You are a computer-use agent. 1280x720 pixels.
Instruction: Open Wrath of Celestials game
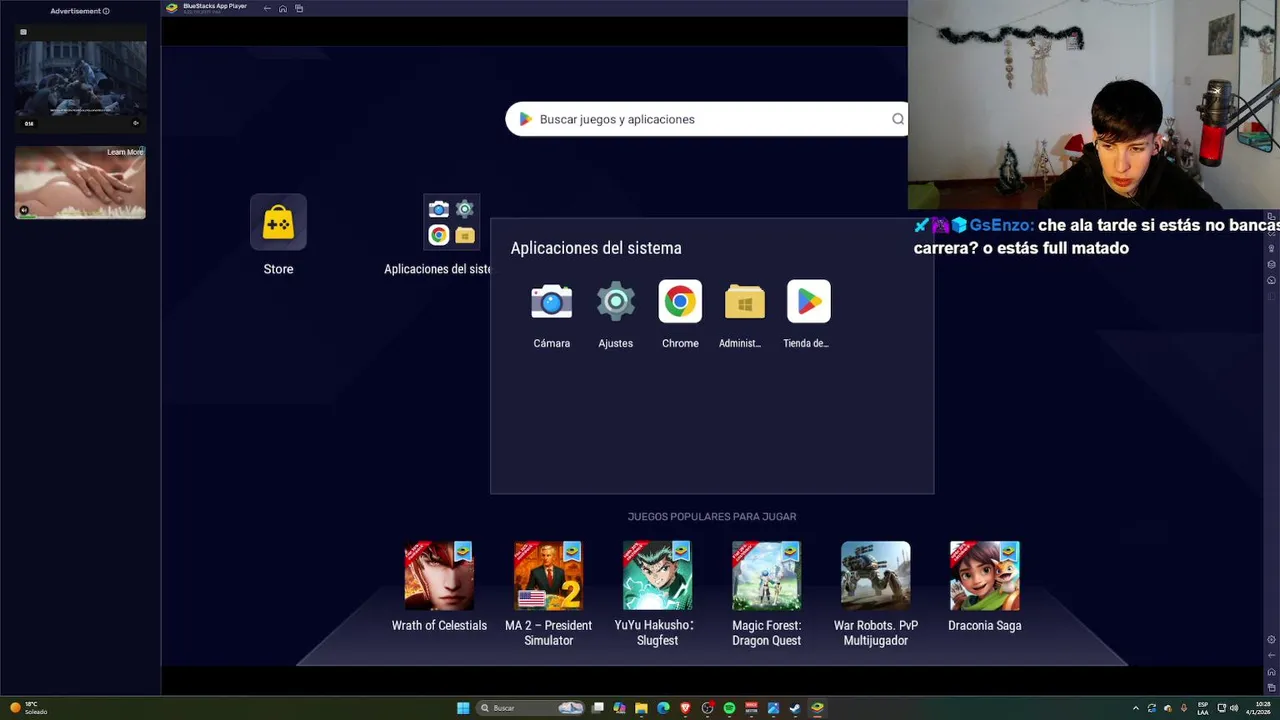(x=439, y=576)
